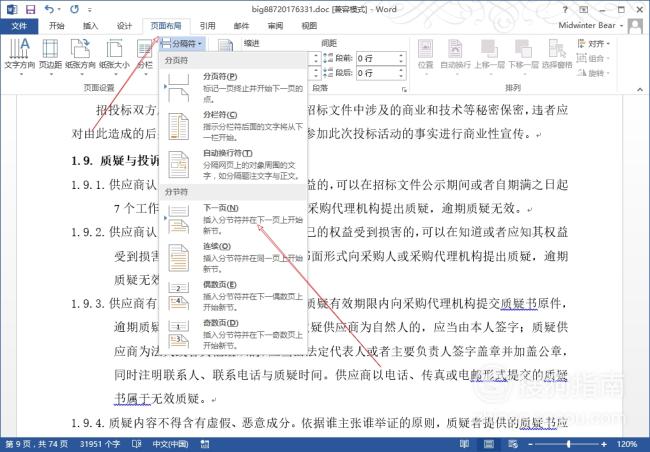The height and width of the screenshot is (452, 650).
Task: Switch to the 插入 Insert tab
Action: [90, 26]
